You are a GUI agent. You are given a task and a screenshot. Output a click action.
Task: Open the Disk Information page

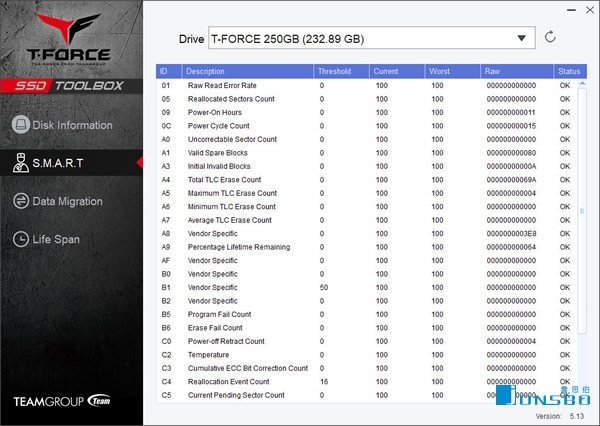tap(72, 125)
